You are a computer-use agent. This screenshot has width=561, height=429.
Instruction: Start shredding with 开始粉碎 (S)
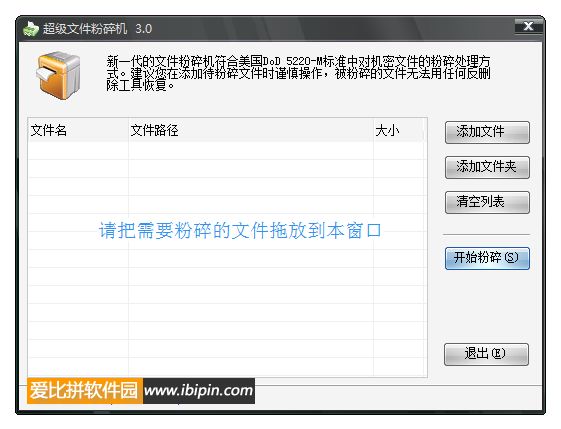coord(487,258)
